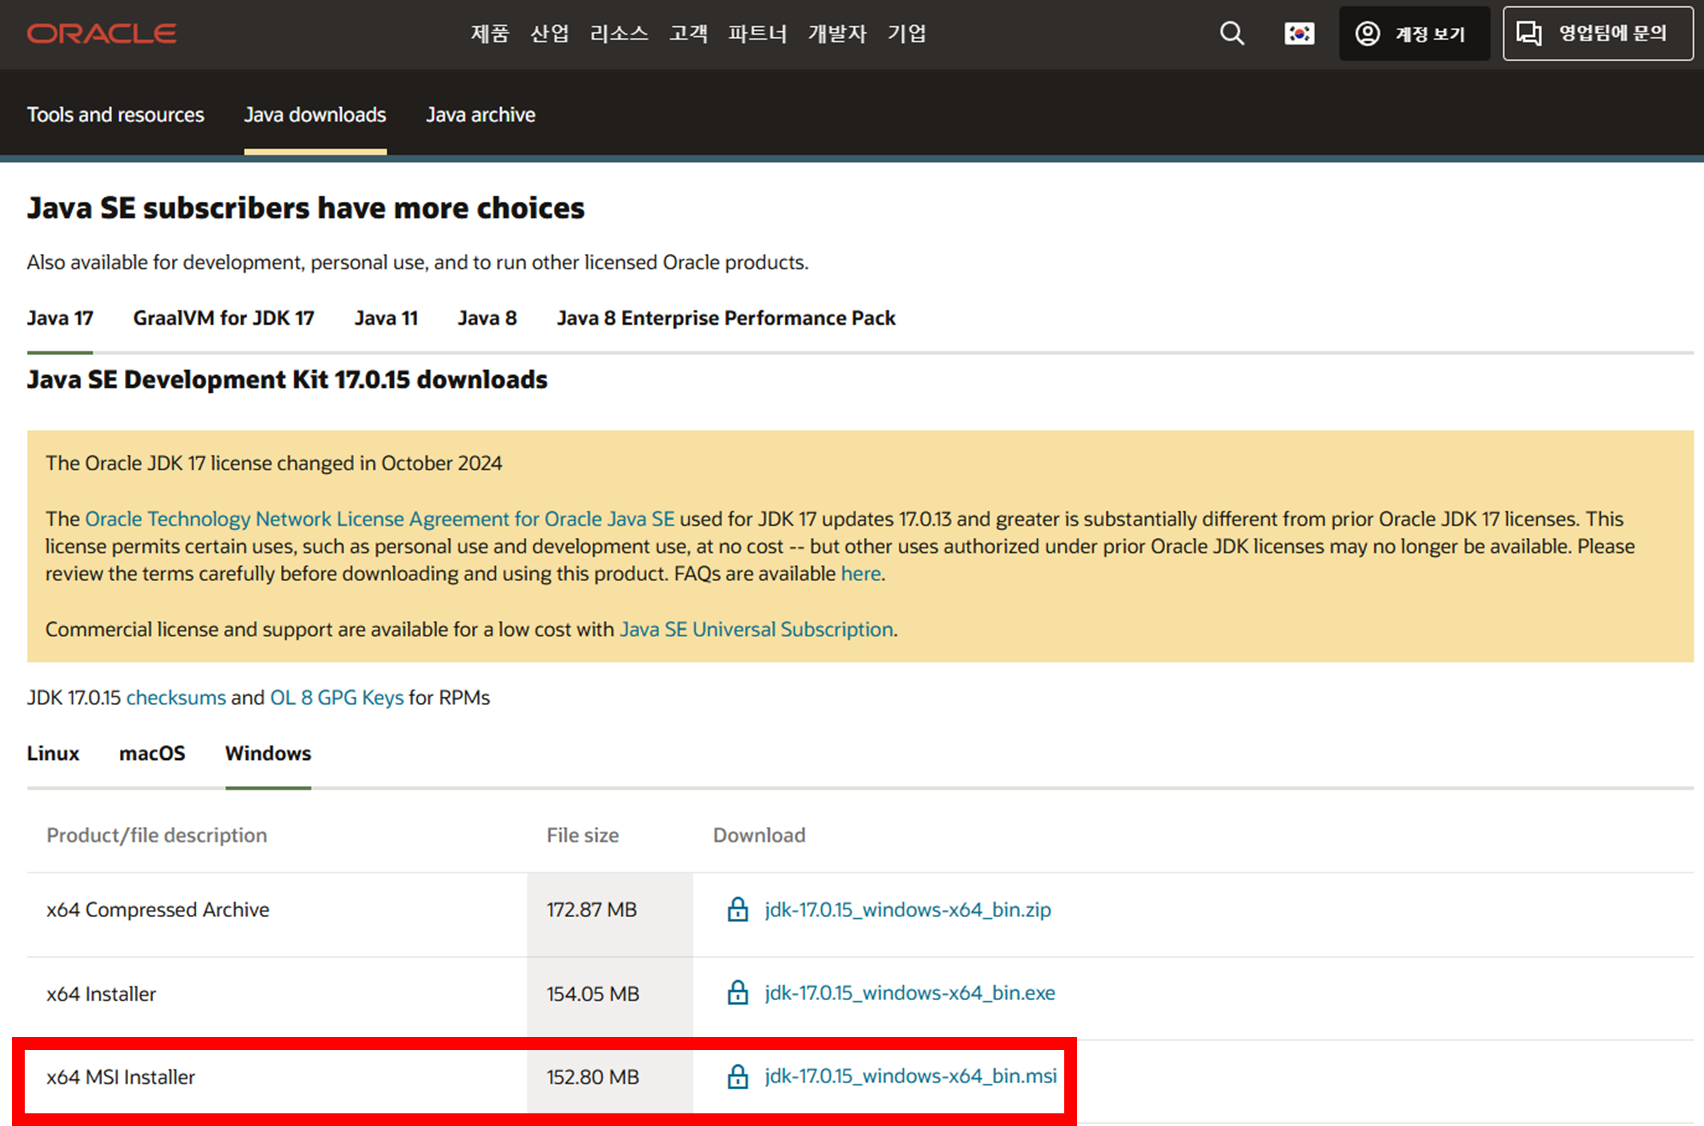This screenshot has height=1126, width=1704.
Task: Click the 영업팀에 문의 button
Action: pyautogui.click(x=1598, y=34)
